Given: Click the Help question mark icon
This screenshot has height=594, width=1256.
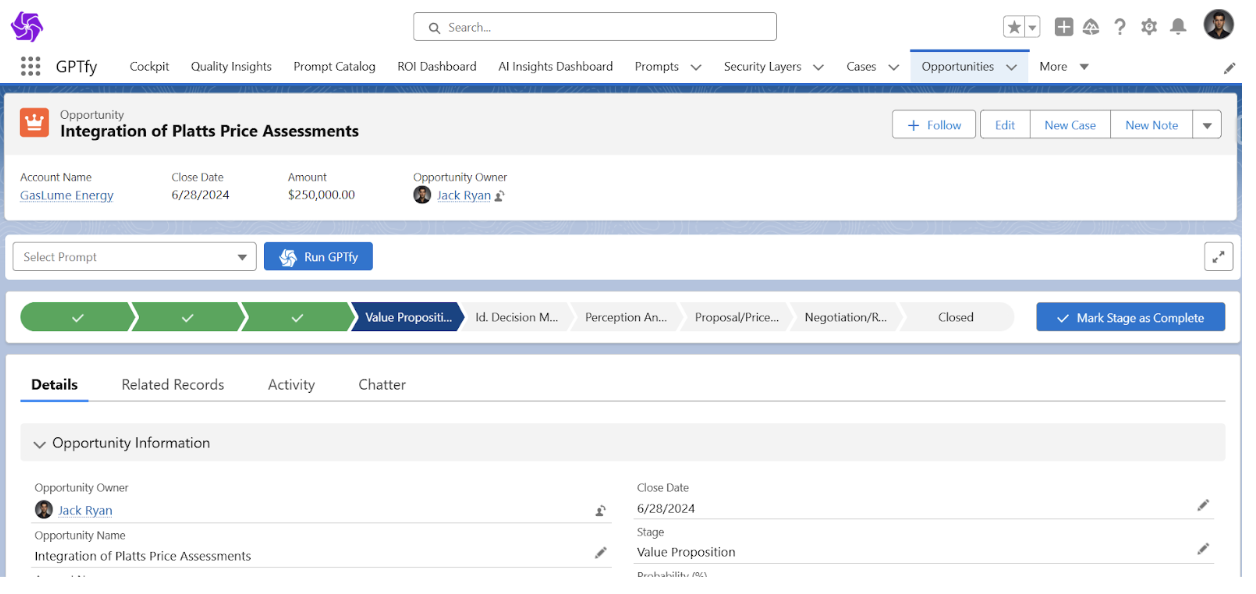Looking at the screenshot, I should [1120, 26].
